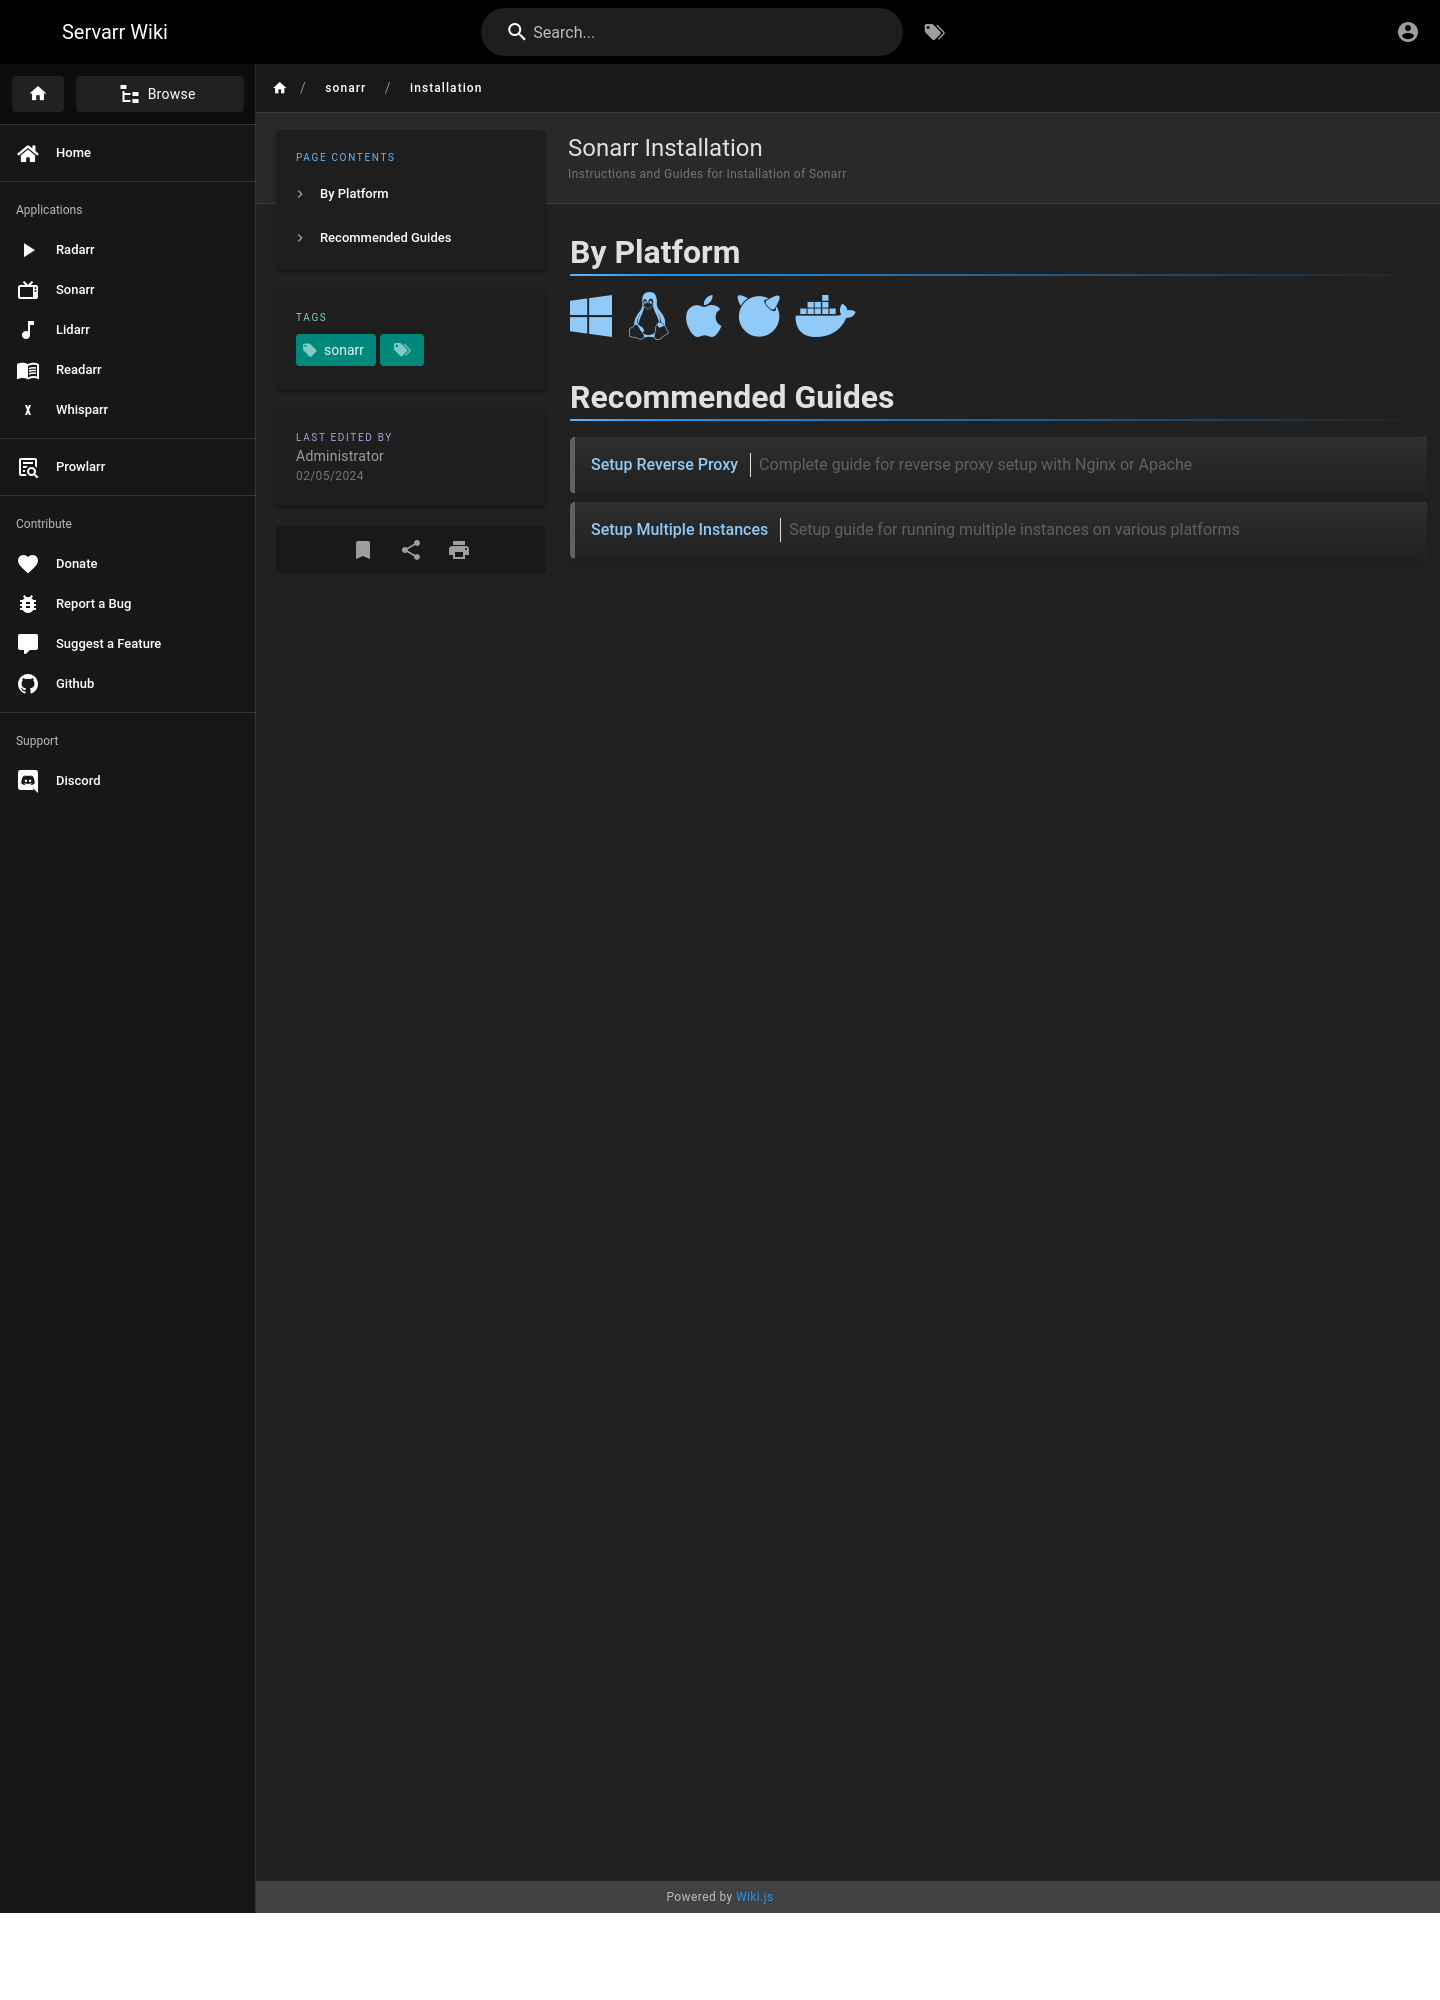Open the Browse navigation mode
Viewport: 1440px width, 2000px height.
(160, 94)
